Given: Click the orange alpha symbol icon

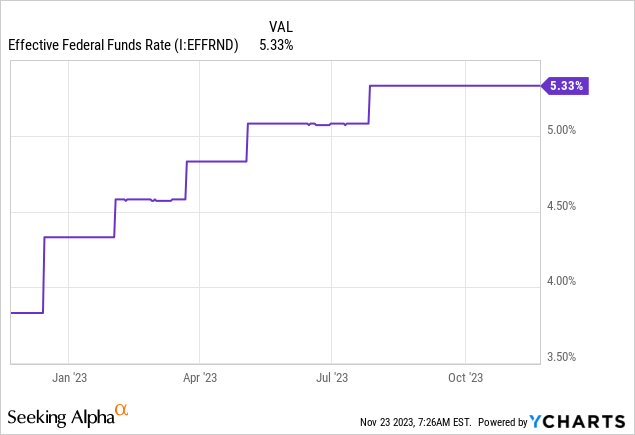Looking at the screenshot, I should coord(121,410).
